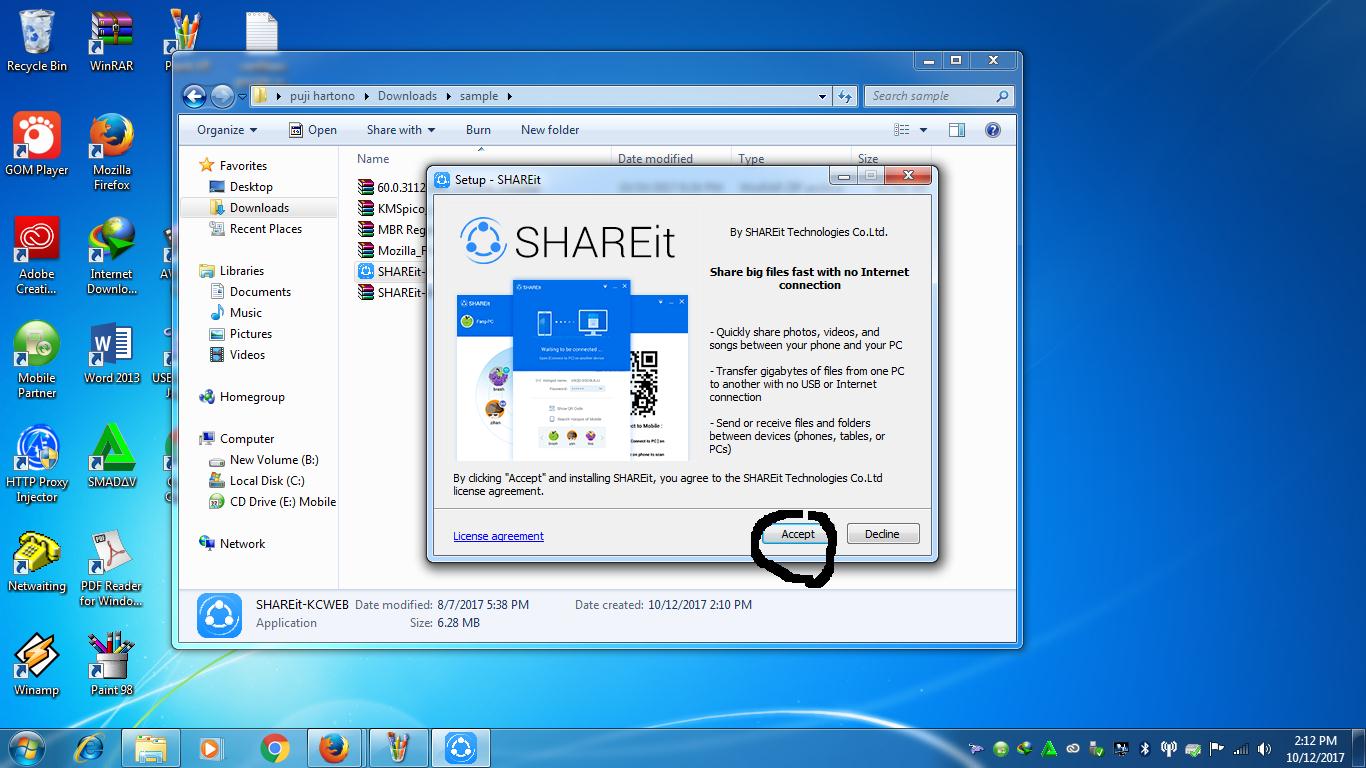
Task: Open Explorer Help with the question mark
Action: 993,130
